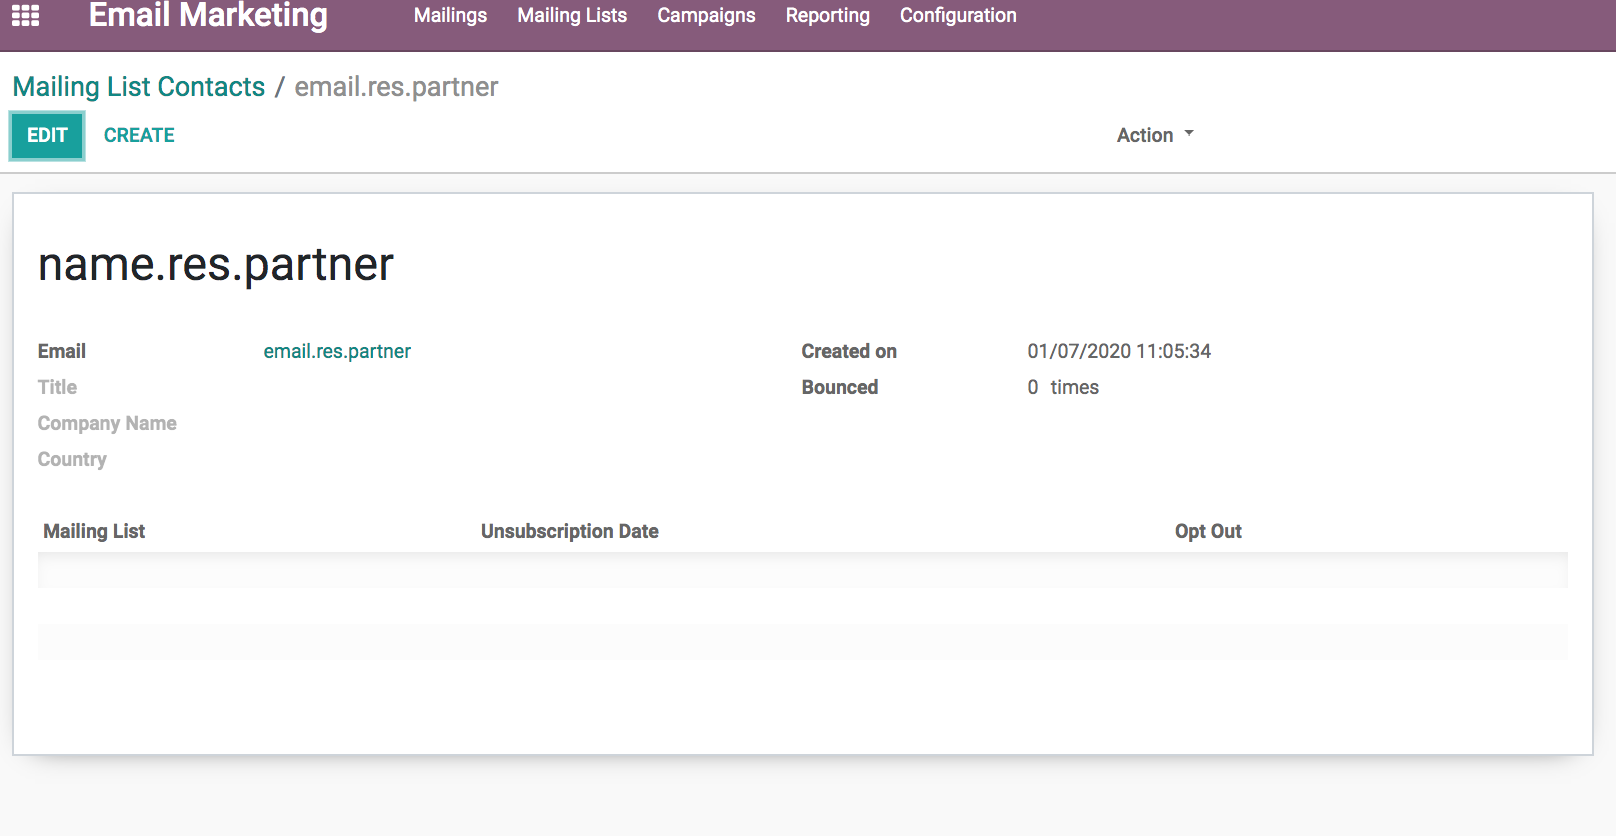Expand the Action dropdown
Image resolution: width=1616 pixels, height=836 pixels.
tap(1155, 135)
